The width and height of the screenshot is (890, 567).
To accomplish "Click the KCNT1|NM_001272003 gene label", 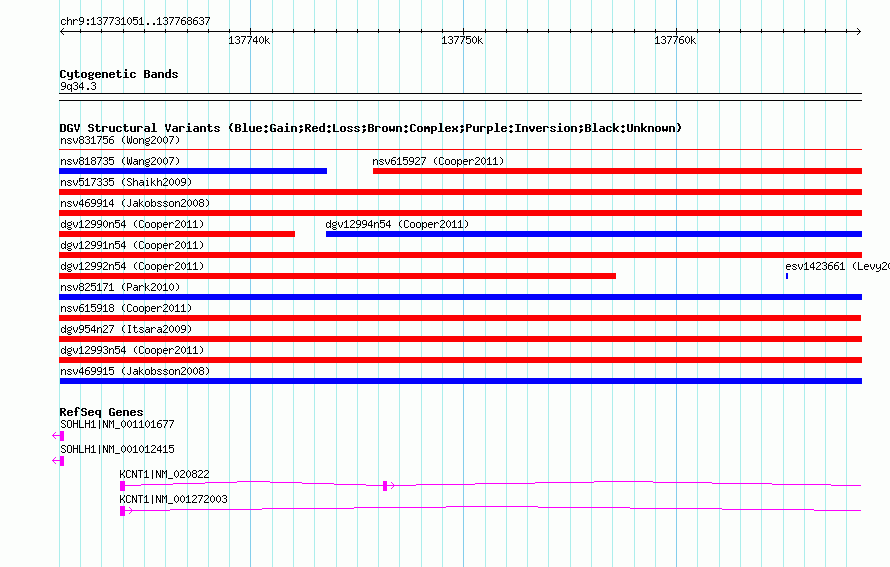I will 173,499.
